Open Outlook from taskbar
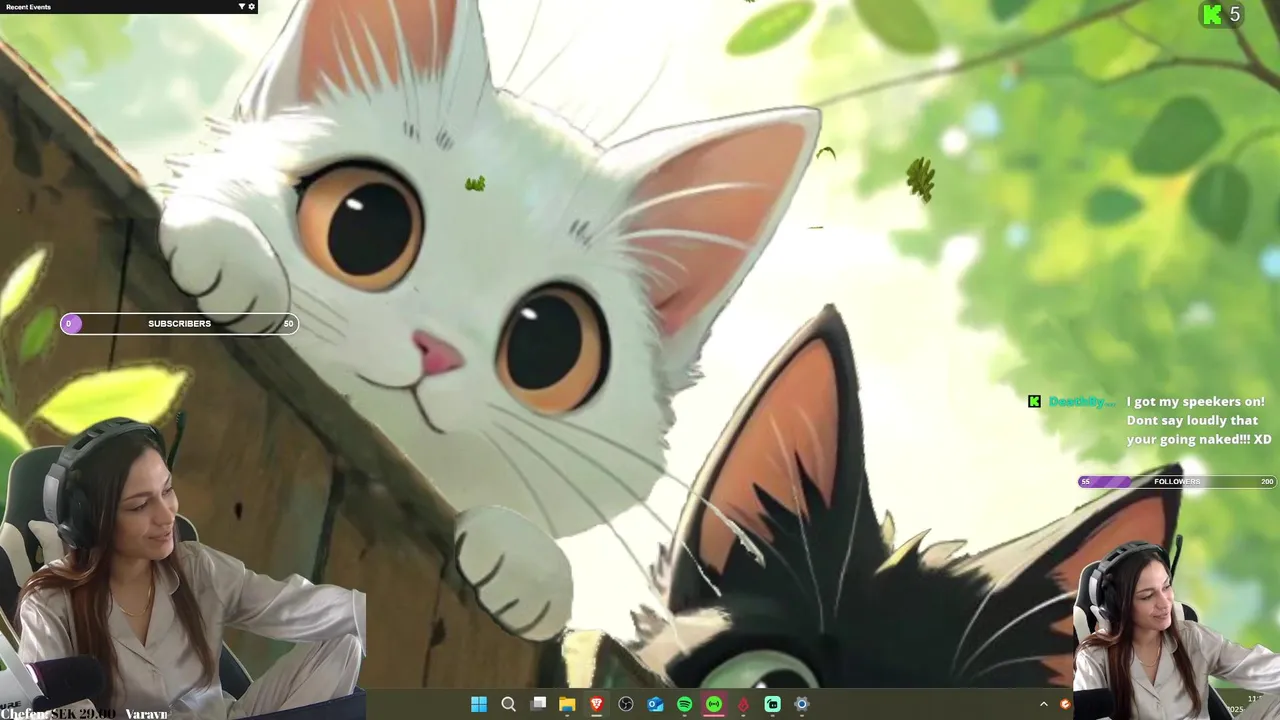1280x720 pixels. point(655,704)
